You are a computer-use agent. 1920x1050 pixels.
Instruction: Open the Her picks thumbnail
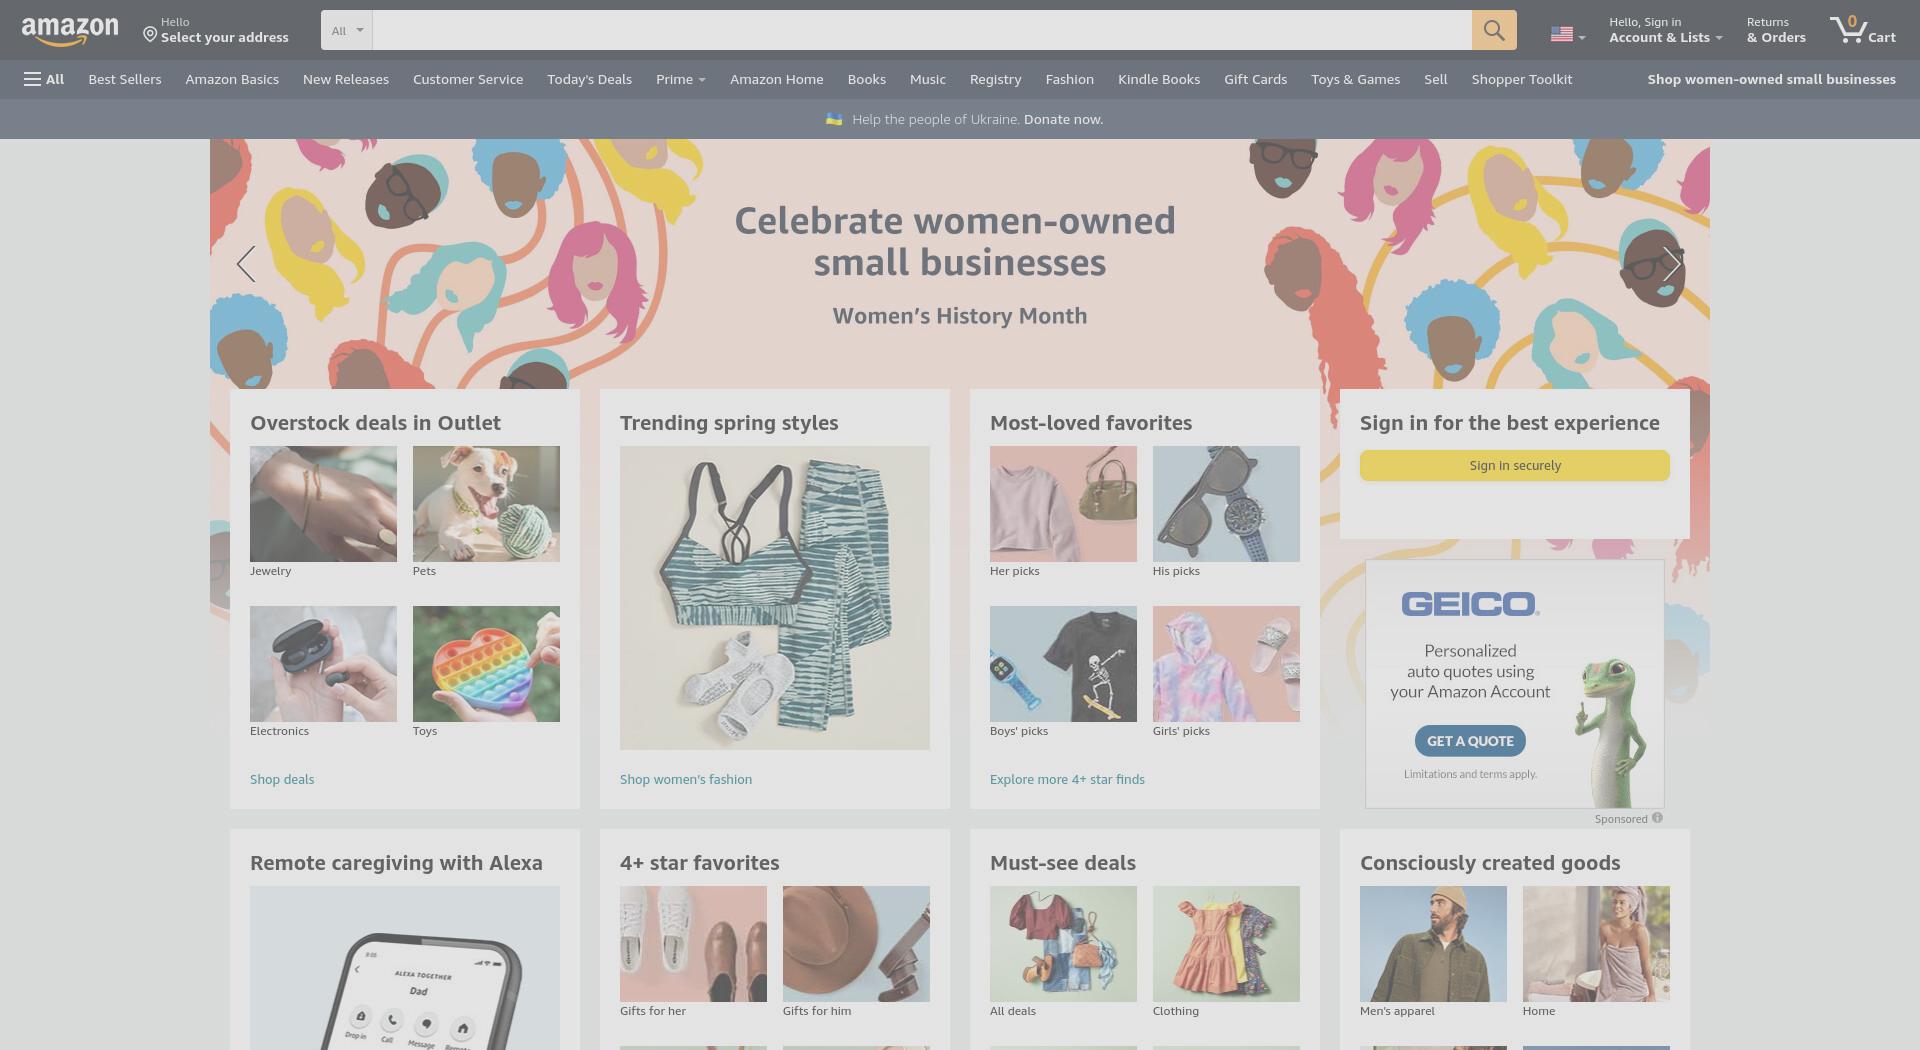tap(1063, 504)
